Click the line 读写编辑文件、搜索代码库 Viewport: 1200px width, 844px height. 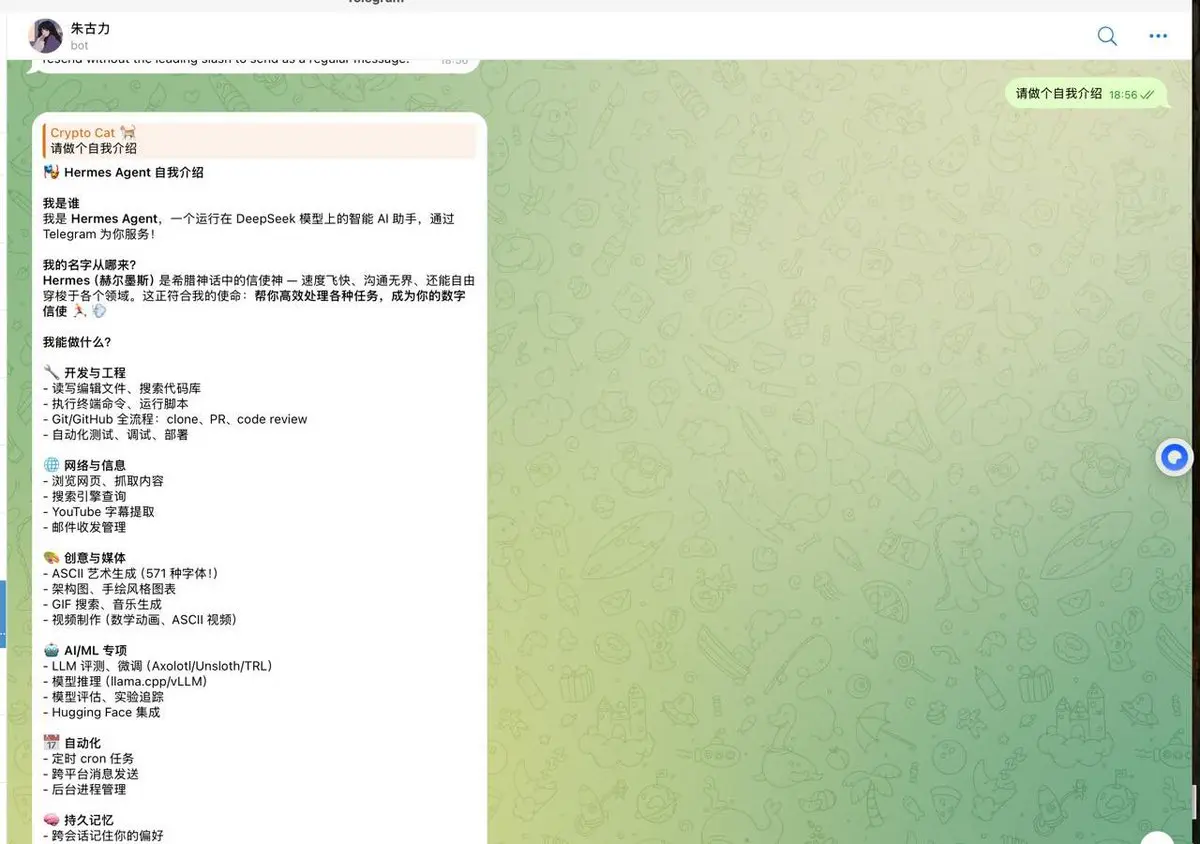(x=122, y=388)
